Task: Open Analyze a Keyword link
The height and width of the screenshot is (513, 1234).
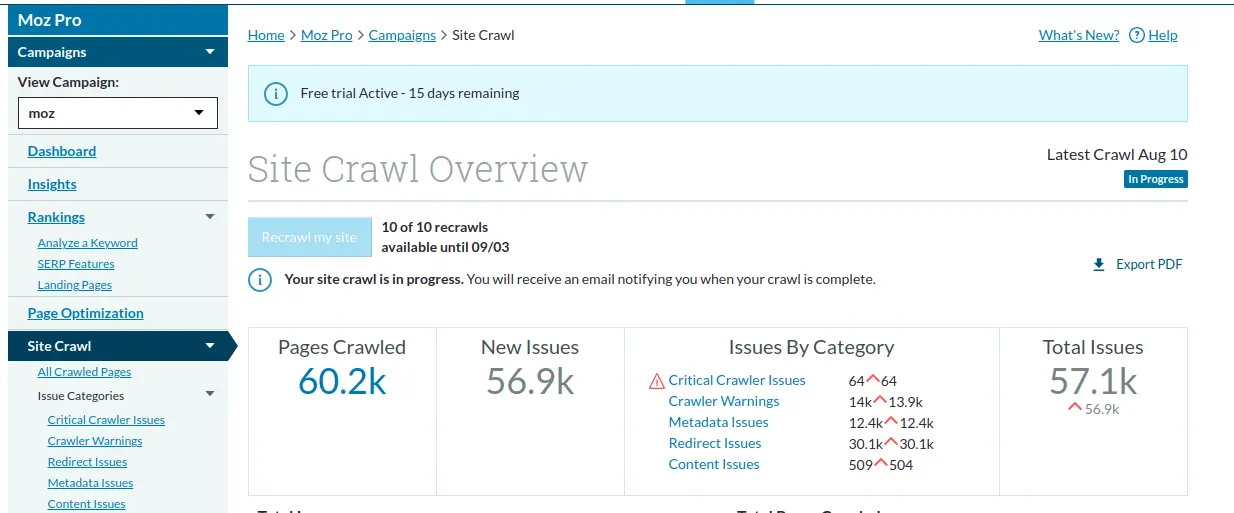Action: [88, 243]
